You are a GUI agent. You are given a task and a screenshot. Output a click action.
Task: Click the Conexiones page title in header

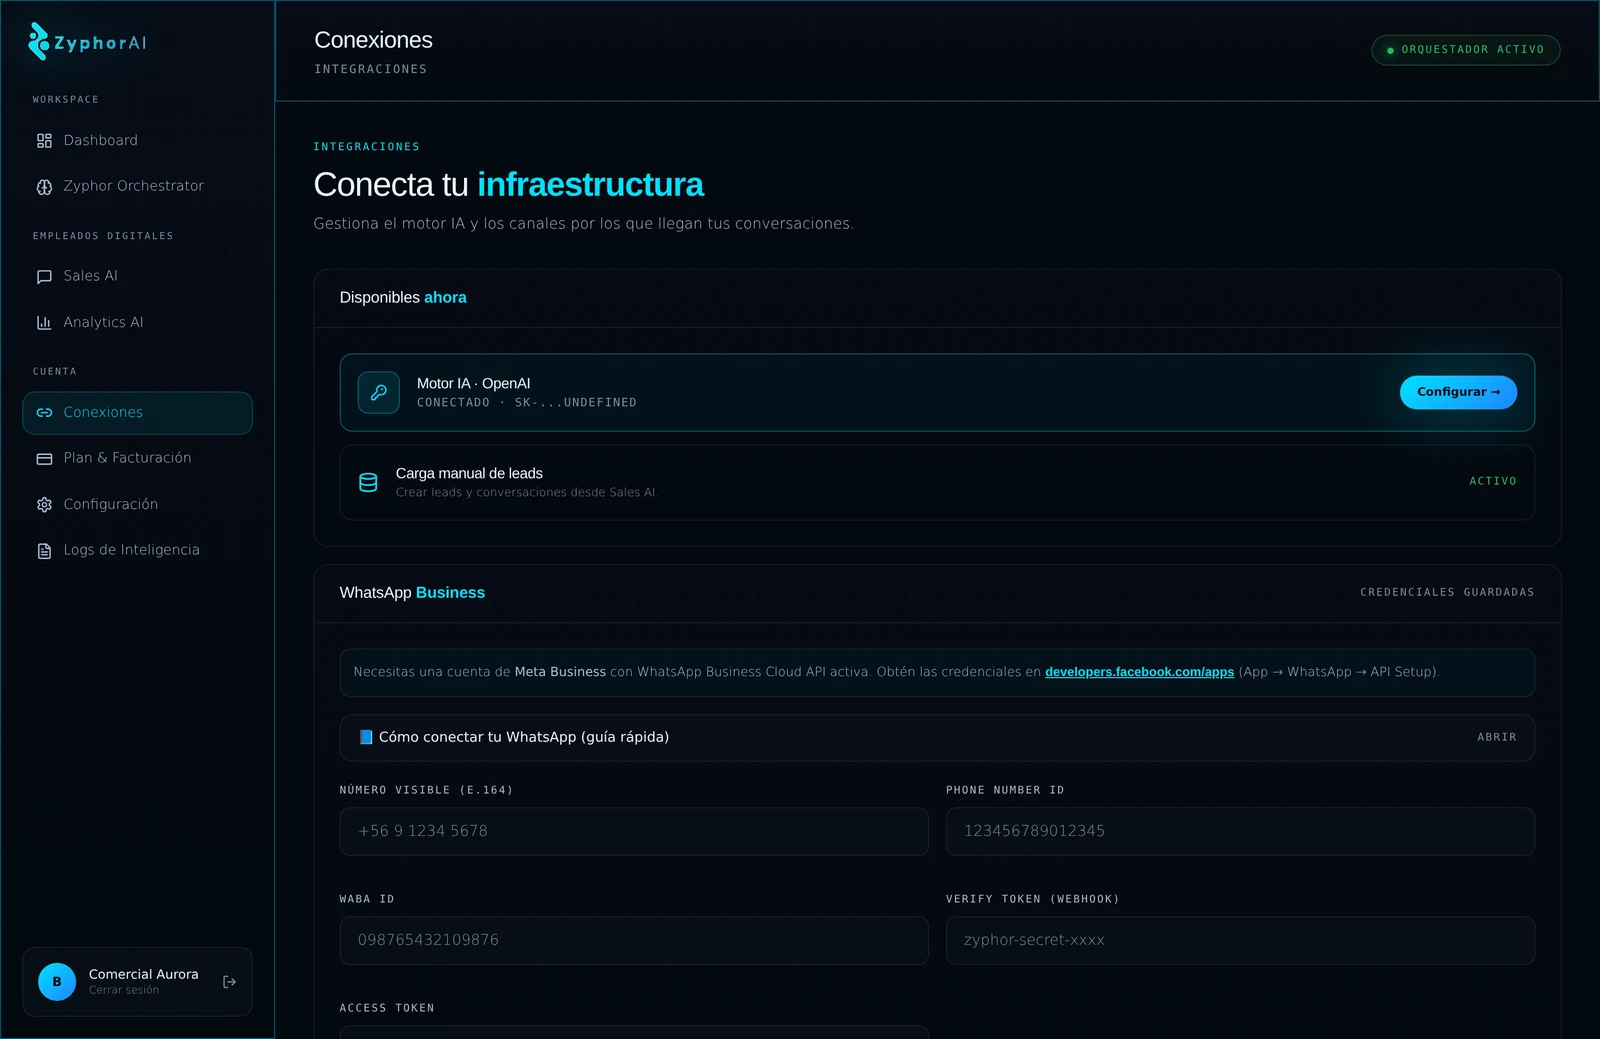(x=373, y=40)
